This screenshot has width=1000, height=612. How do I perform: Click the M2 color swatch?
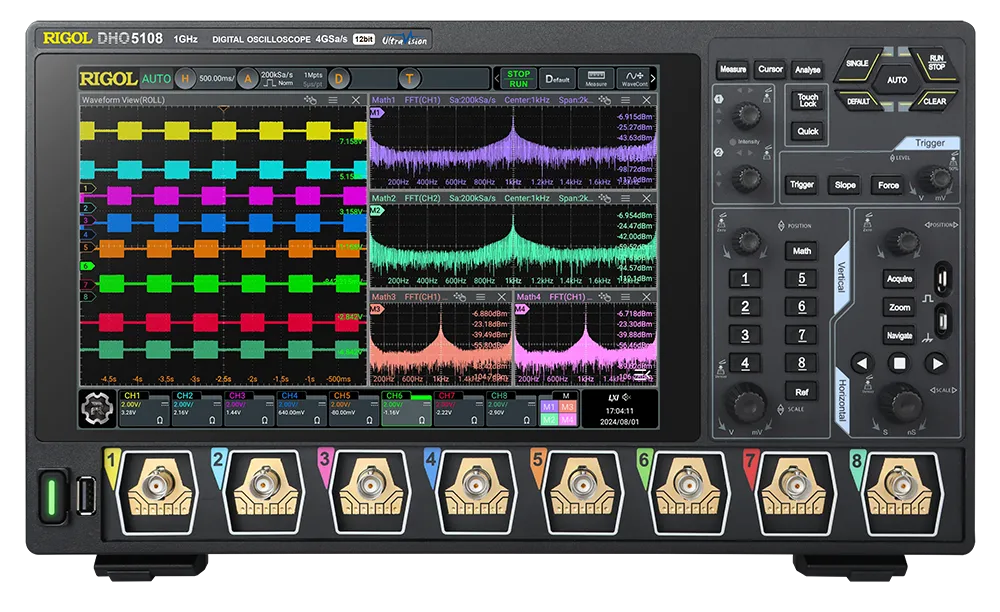tap(549, 419)
